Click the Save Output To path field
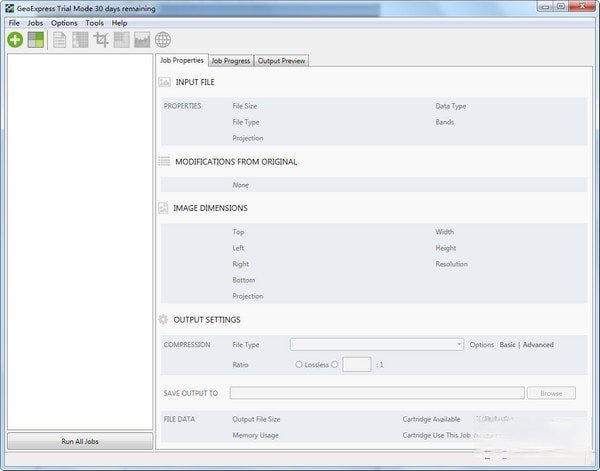This screenshot has width=600, height=471. pos(377,393)
